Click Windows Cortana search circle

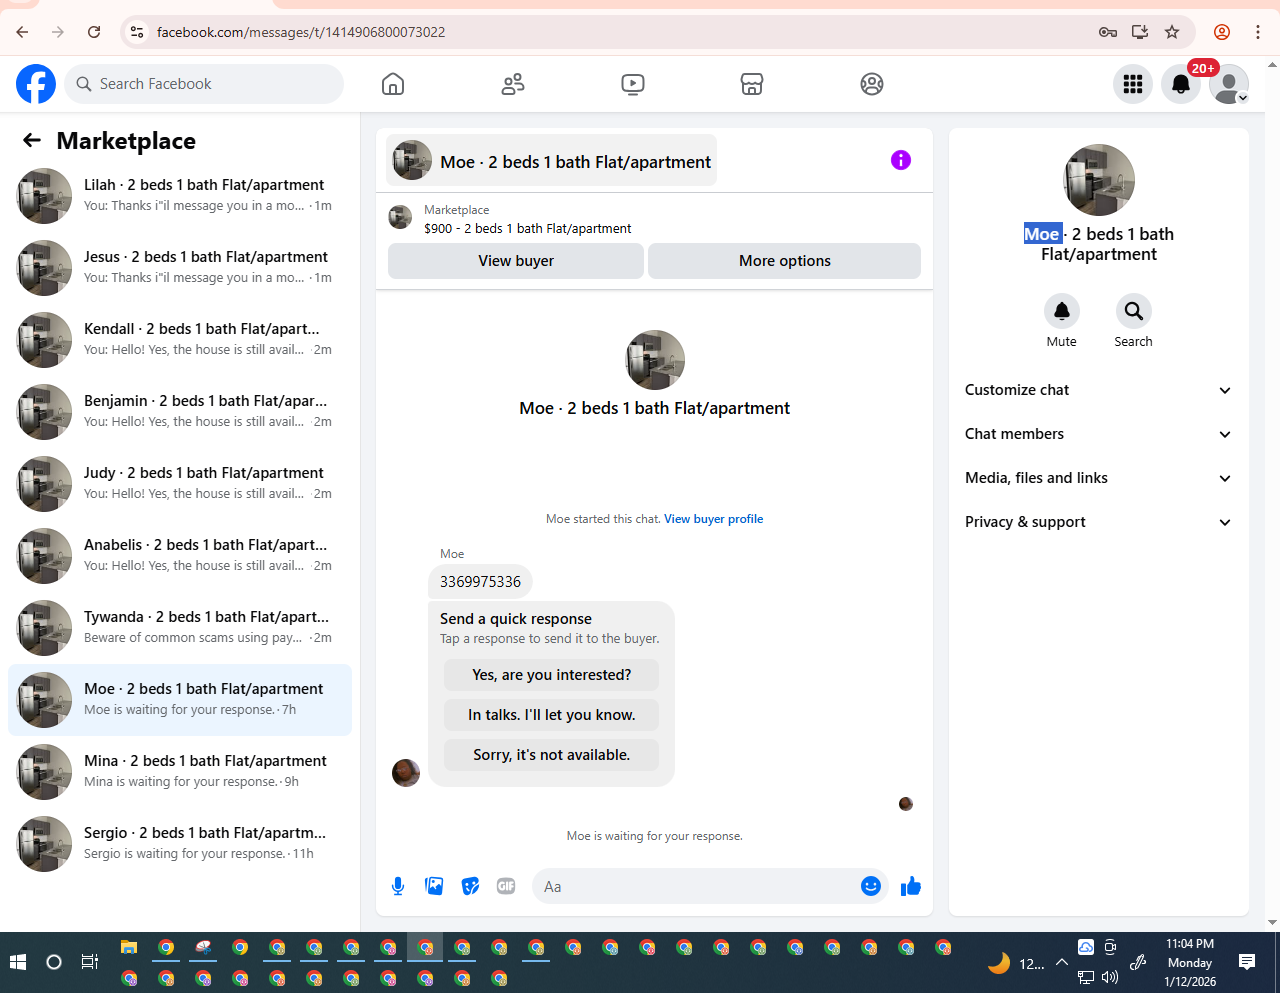pos(54,962)
